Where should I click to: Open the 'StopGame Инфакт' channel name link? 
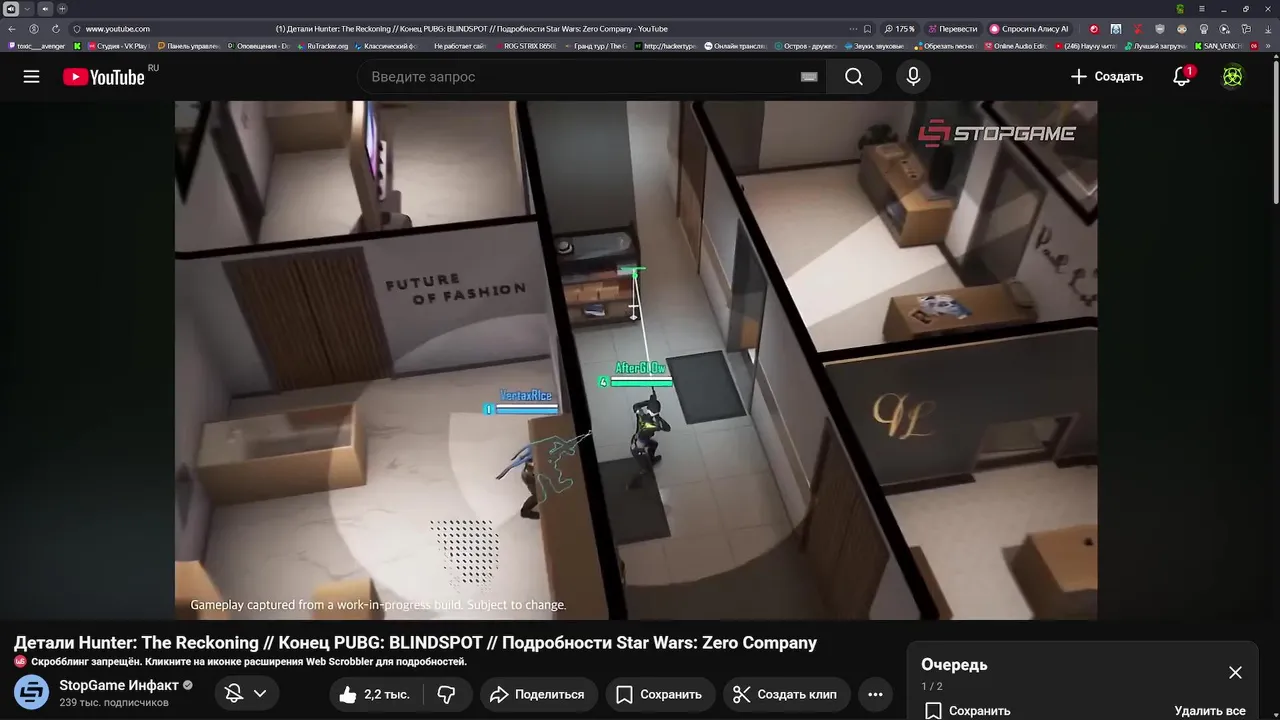click(119, 685)
